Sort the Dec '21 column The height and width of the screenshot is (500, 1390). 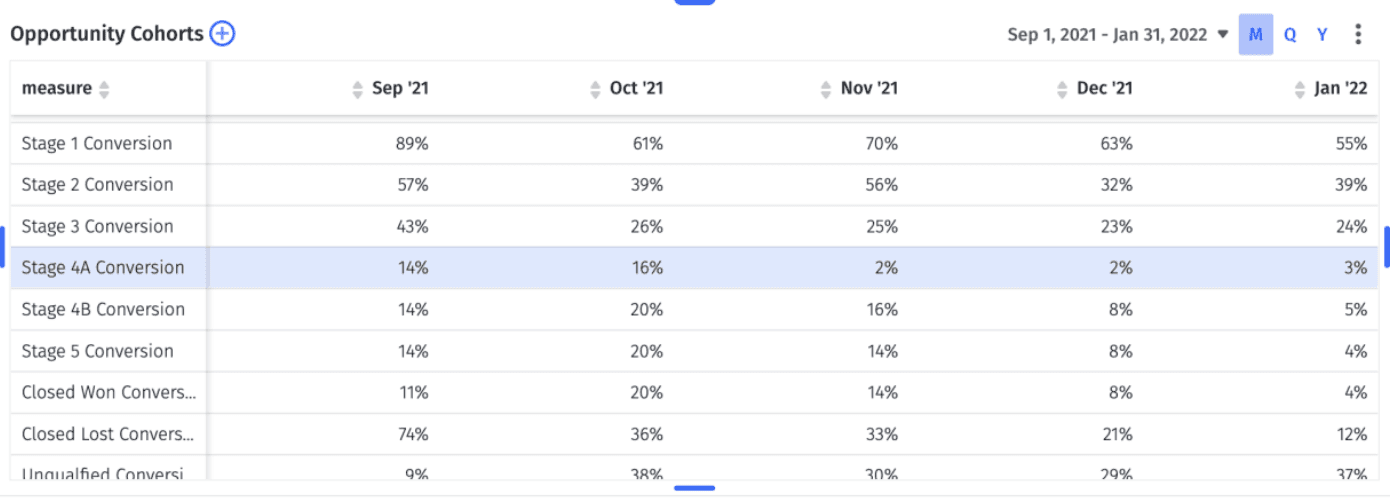[1062, 89]
